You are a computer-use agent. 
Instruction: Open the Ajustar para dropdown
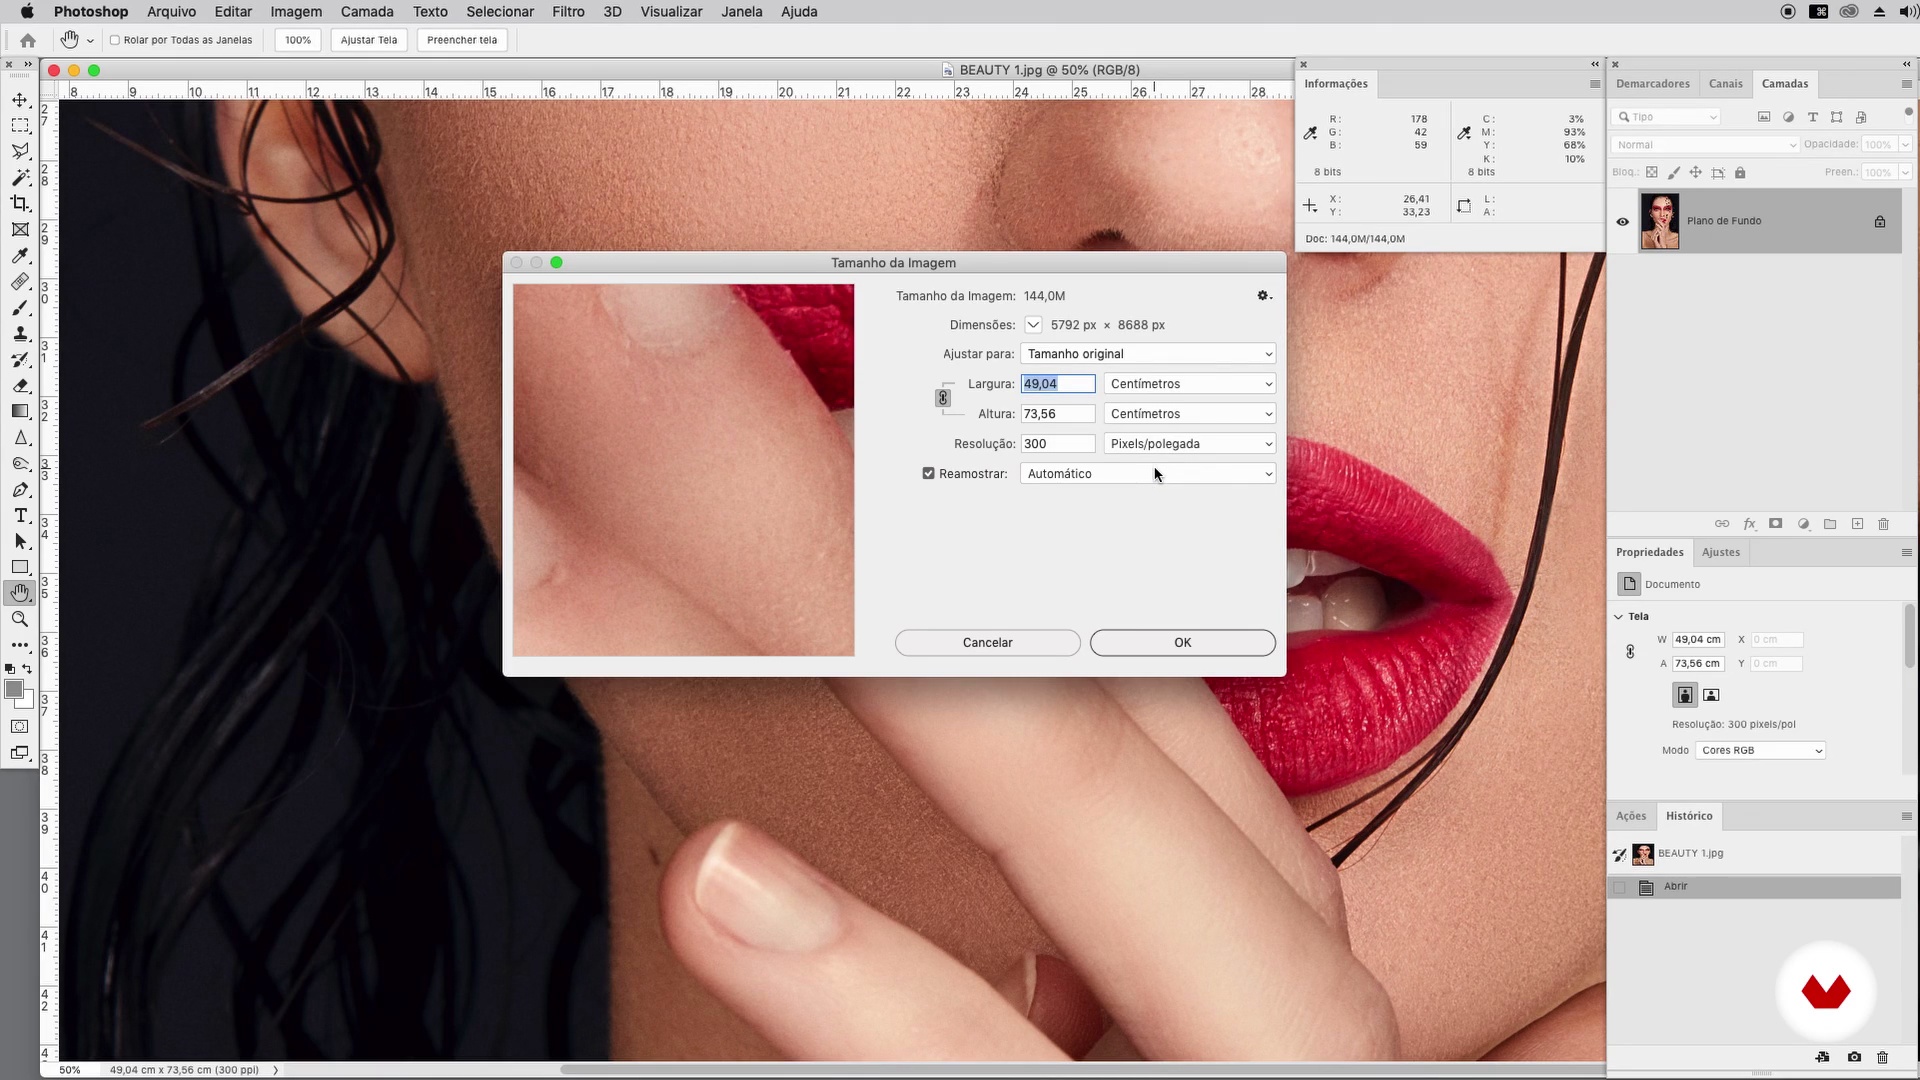(x=1148, y=354)
